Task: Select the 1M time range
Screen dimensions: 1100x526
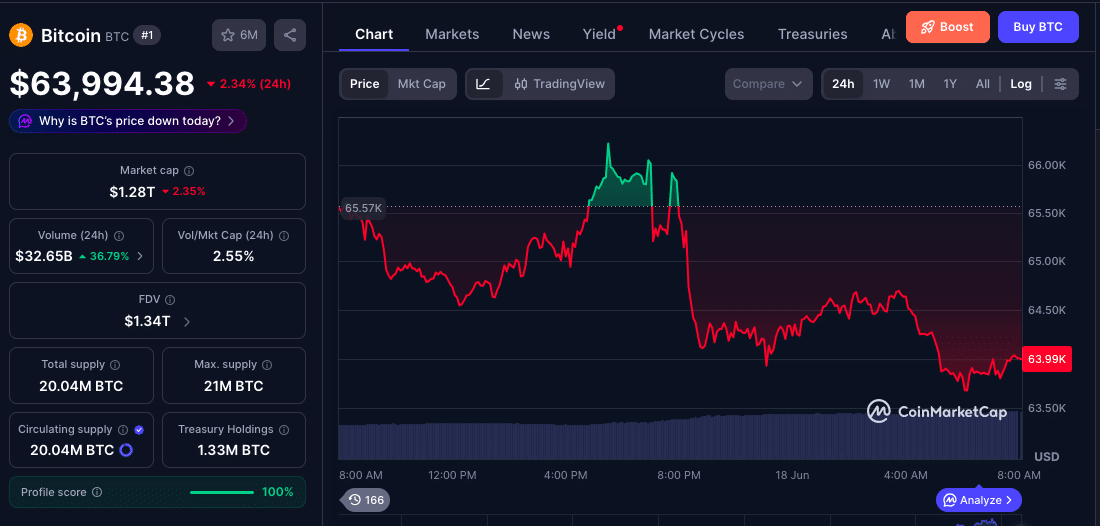Action: pyautogui.click(x=916, y=84)
